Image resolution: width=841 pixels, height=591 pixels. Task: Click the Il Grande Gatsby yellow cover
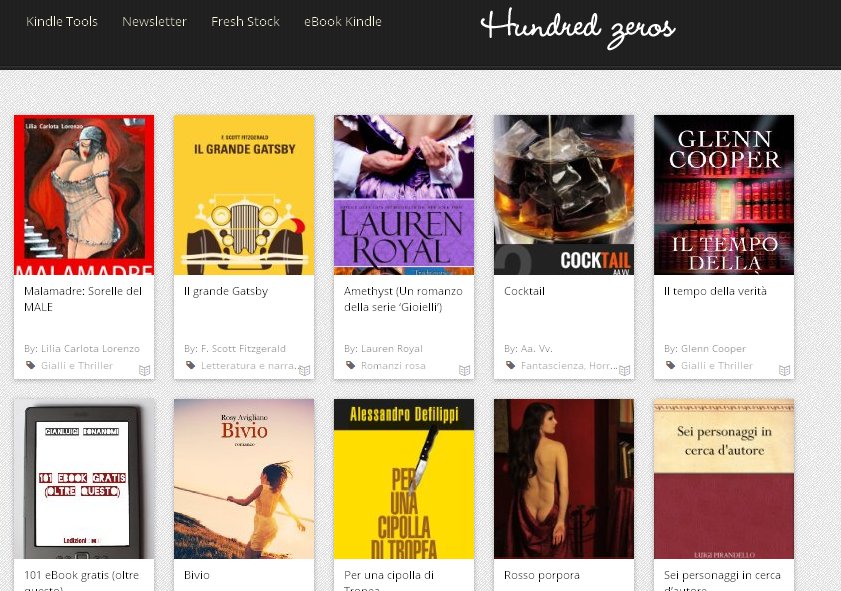(244, 195)
